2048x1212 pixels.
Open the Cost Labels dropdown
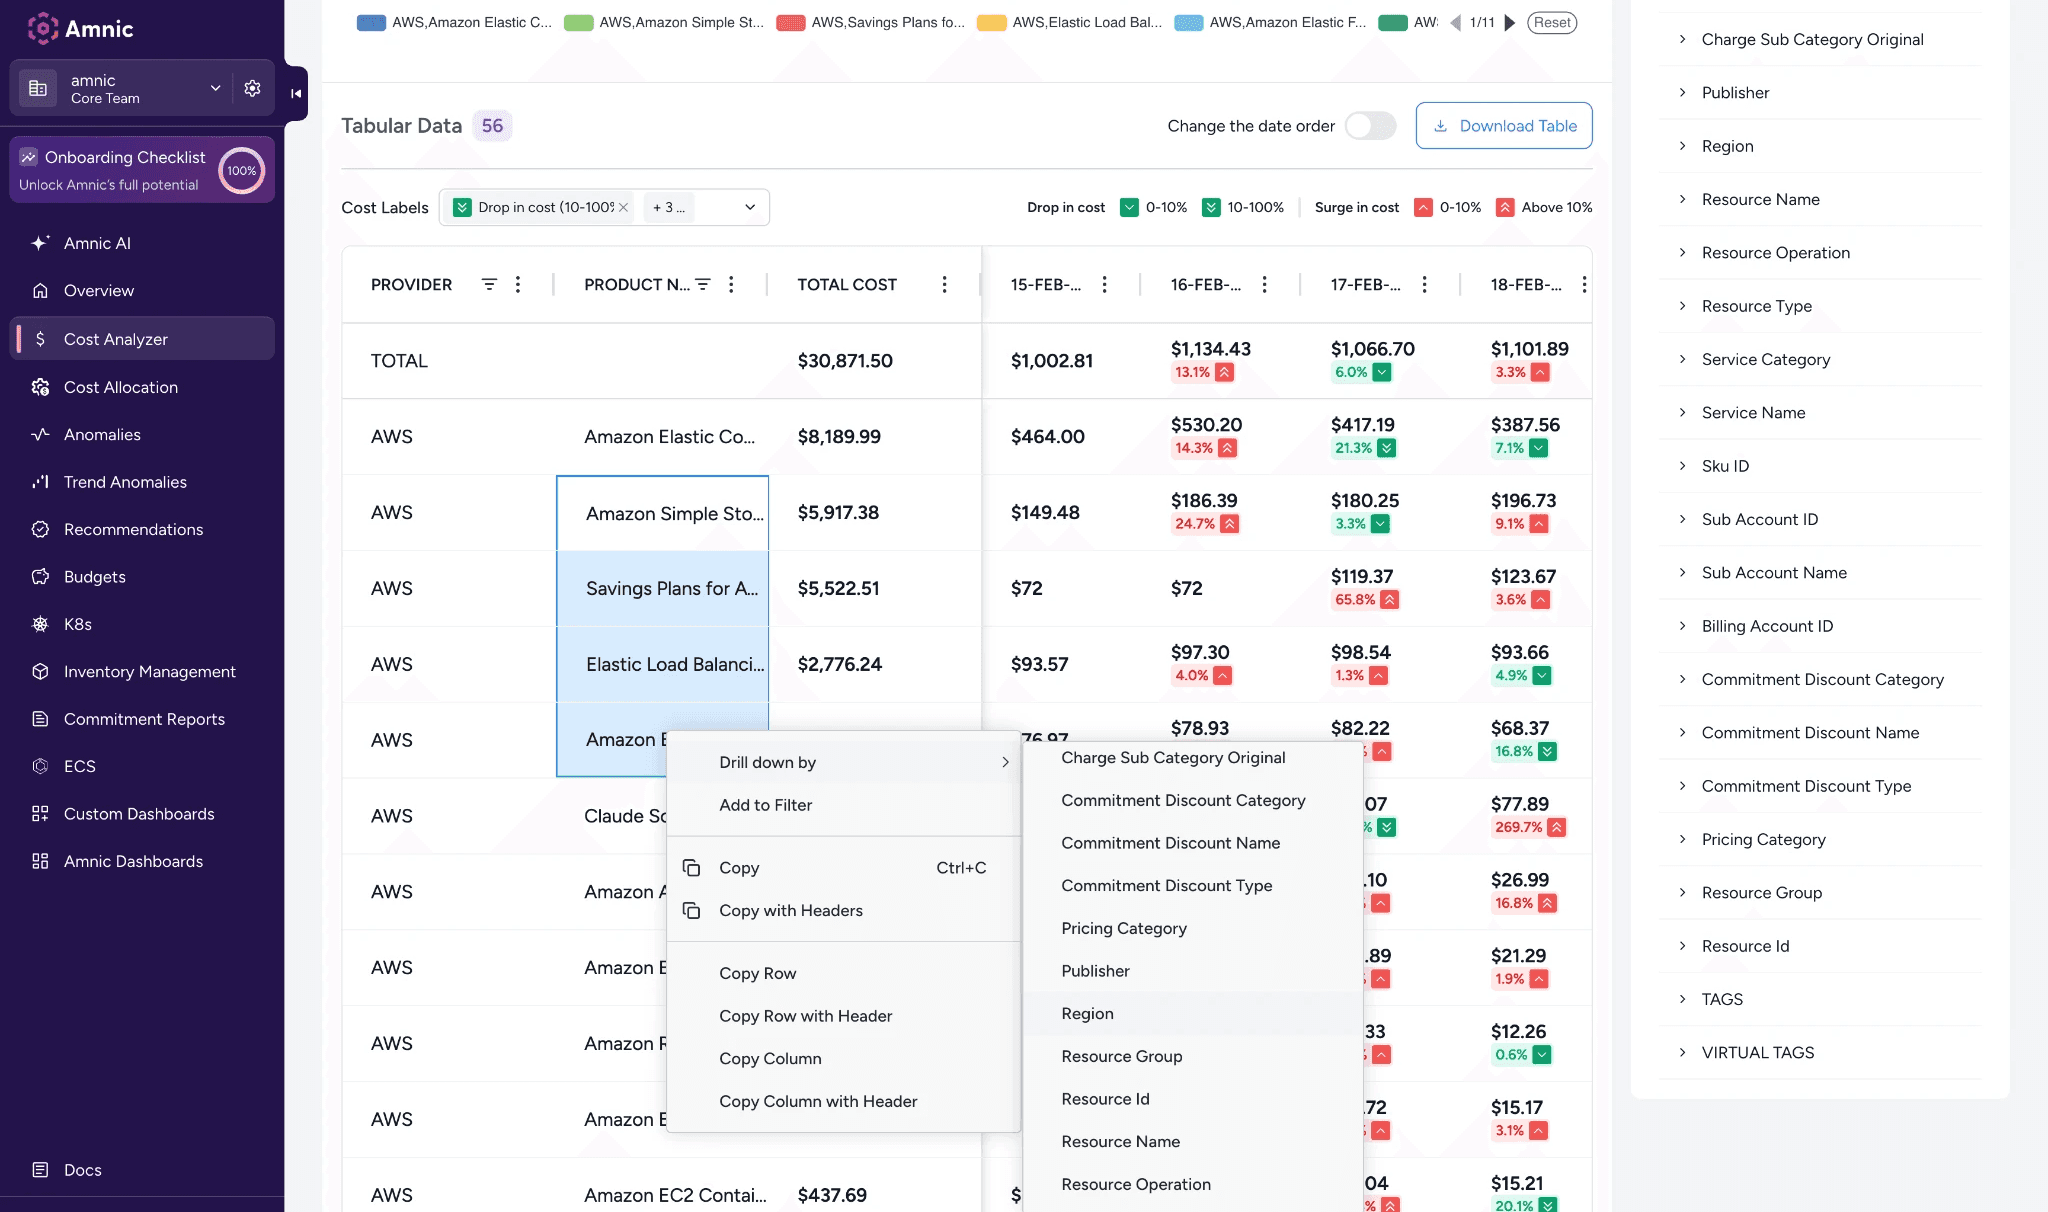(749, 207)
